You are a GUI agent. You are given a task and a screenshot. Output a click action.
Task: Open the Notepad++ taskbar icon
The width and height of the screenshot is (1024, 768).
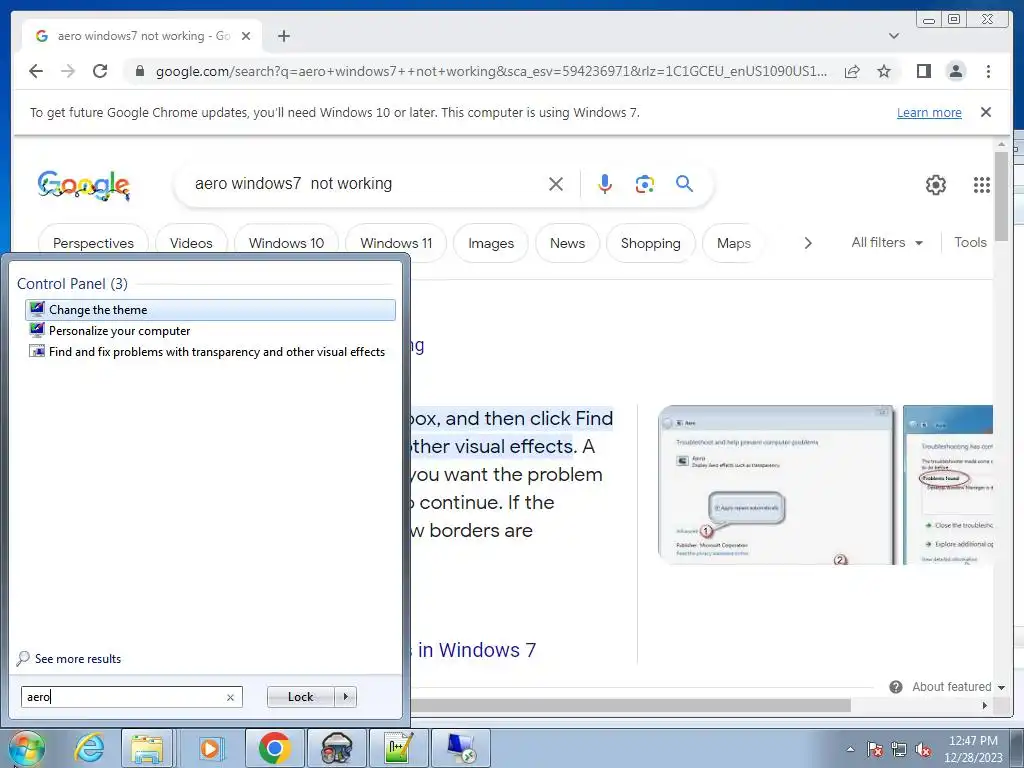[x=398, y=748]
